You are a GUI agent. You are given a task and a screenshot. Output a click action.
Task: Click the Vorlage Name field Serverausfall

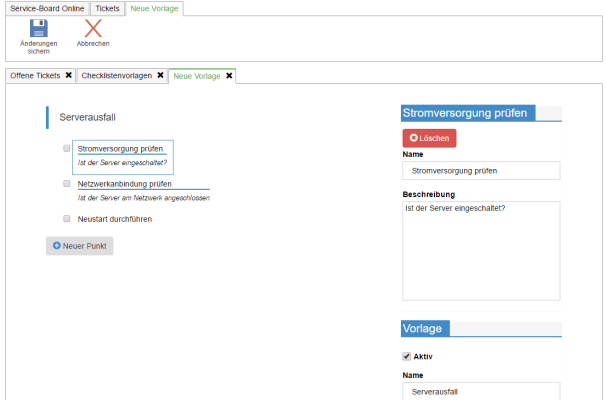click(480, 393)
